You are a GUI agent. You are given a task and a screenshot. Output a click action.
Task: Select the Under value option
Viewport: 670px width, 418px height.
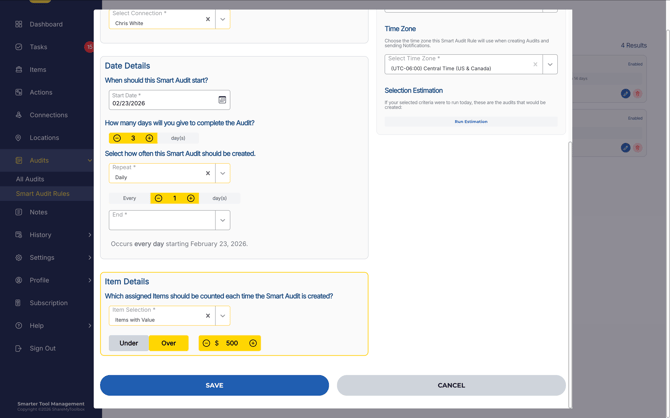[129, 343]
